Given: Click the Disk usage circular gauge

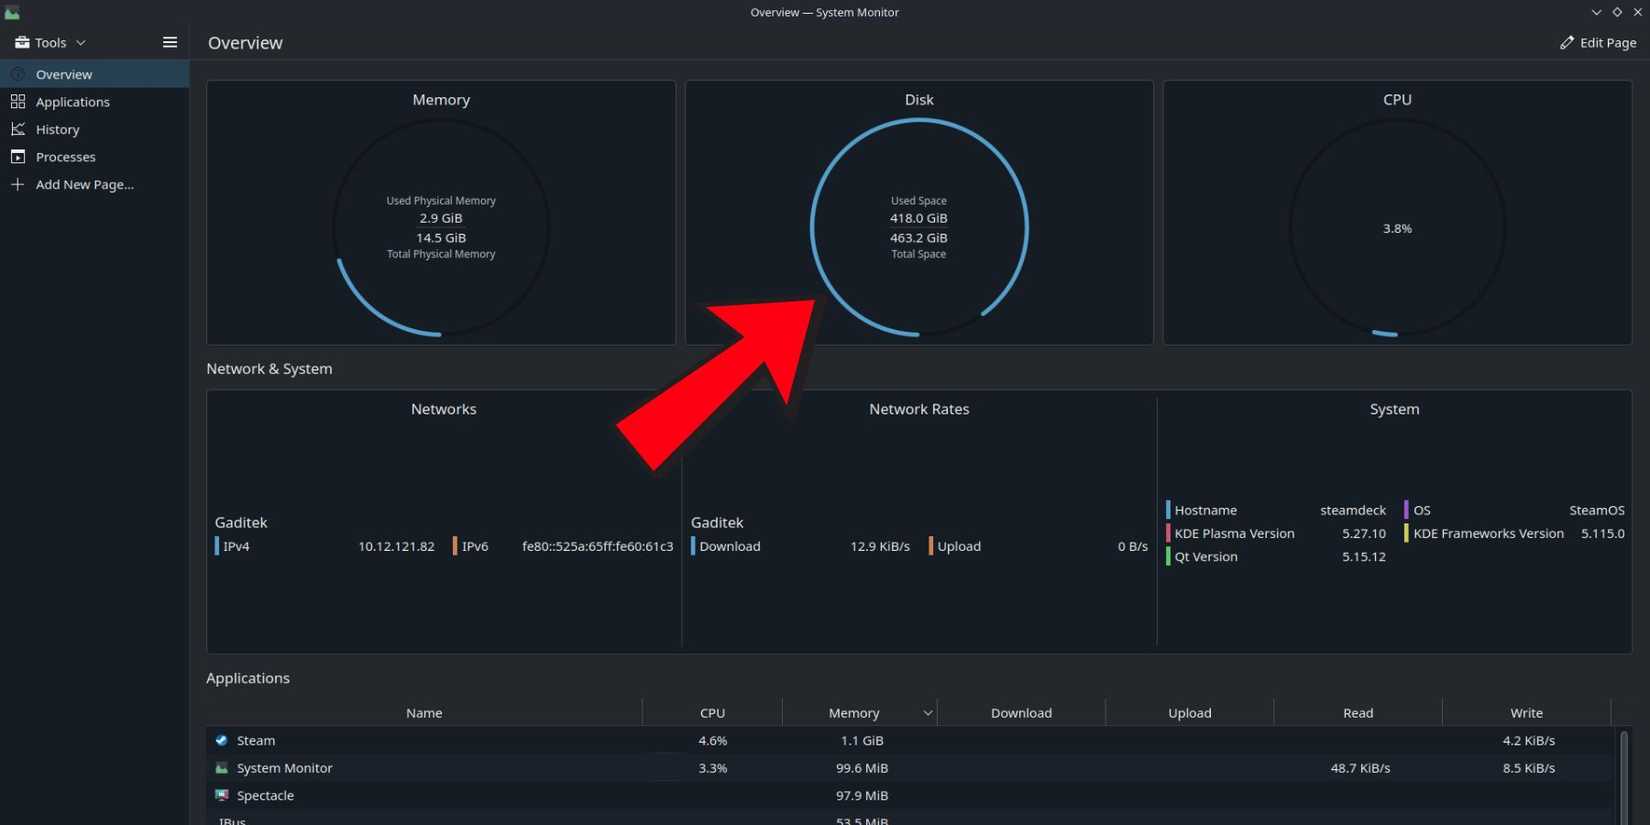Looking at the screenshot, I should [x=918, y=228].
